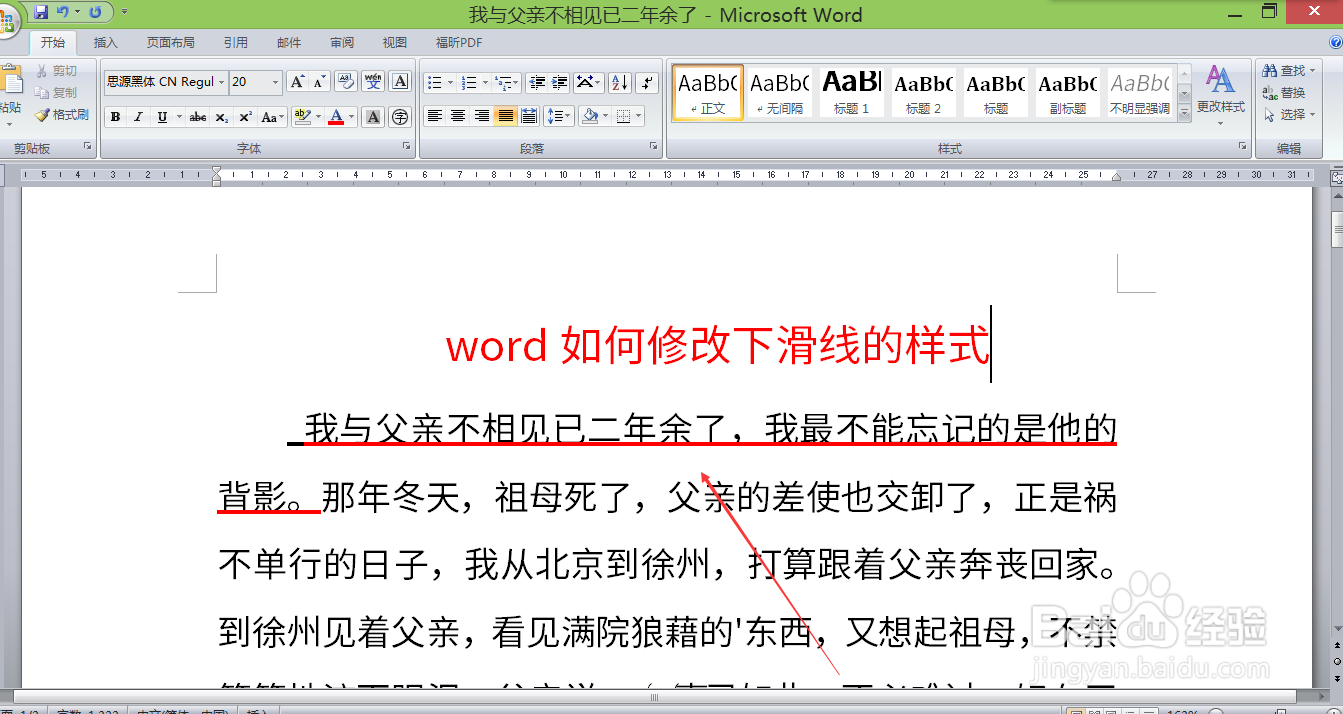
Task: Open the Borders dropdown arrow
Action: point(640,116)
